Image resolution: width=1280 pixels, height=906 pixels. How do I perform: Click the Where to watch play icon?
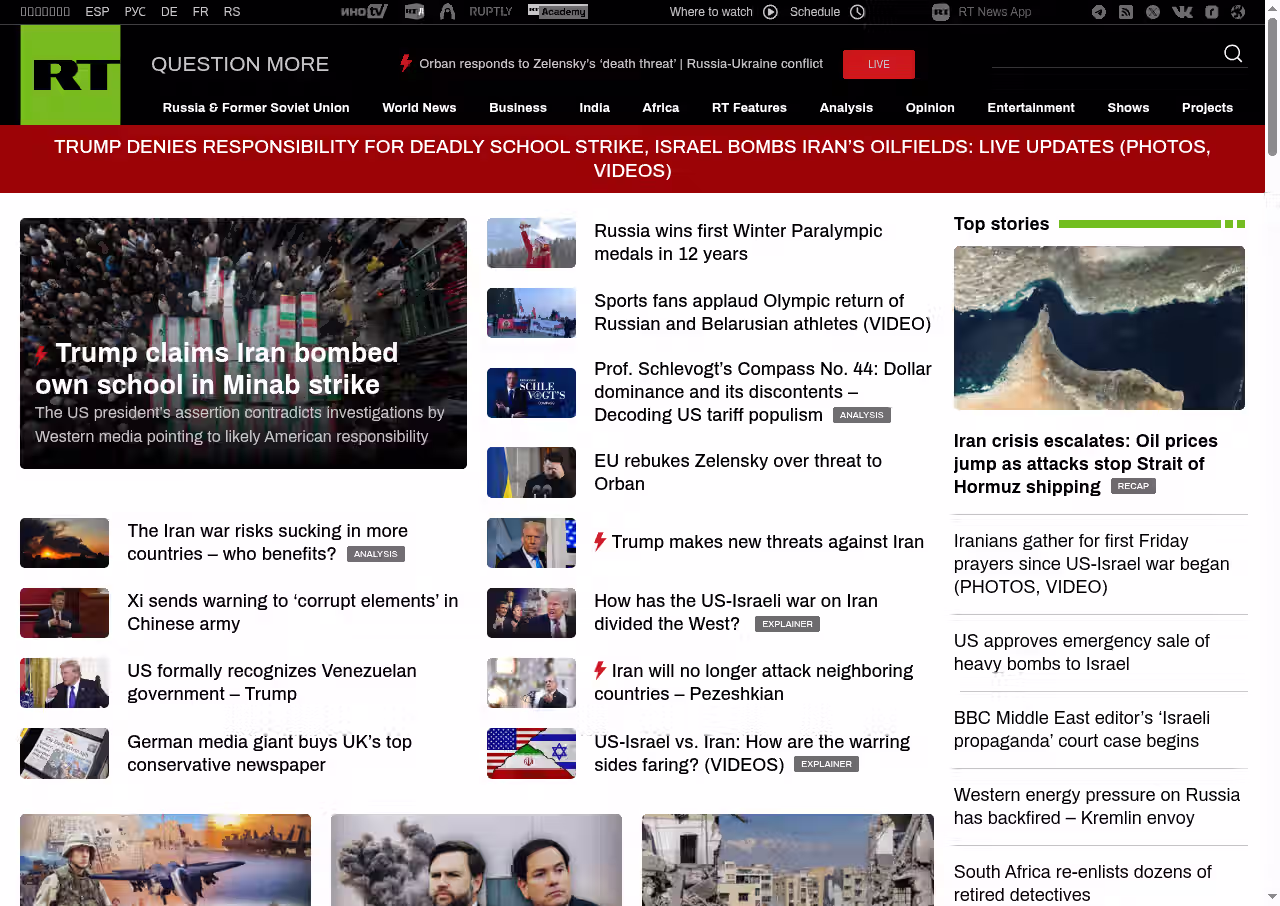click(x=770, y=12)
